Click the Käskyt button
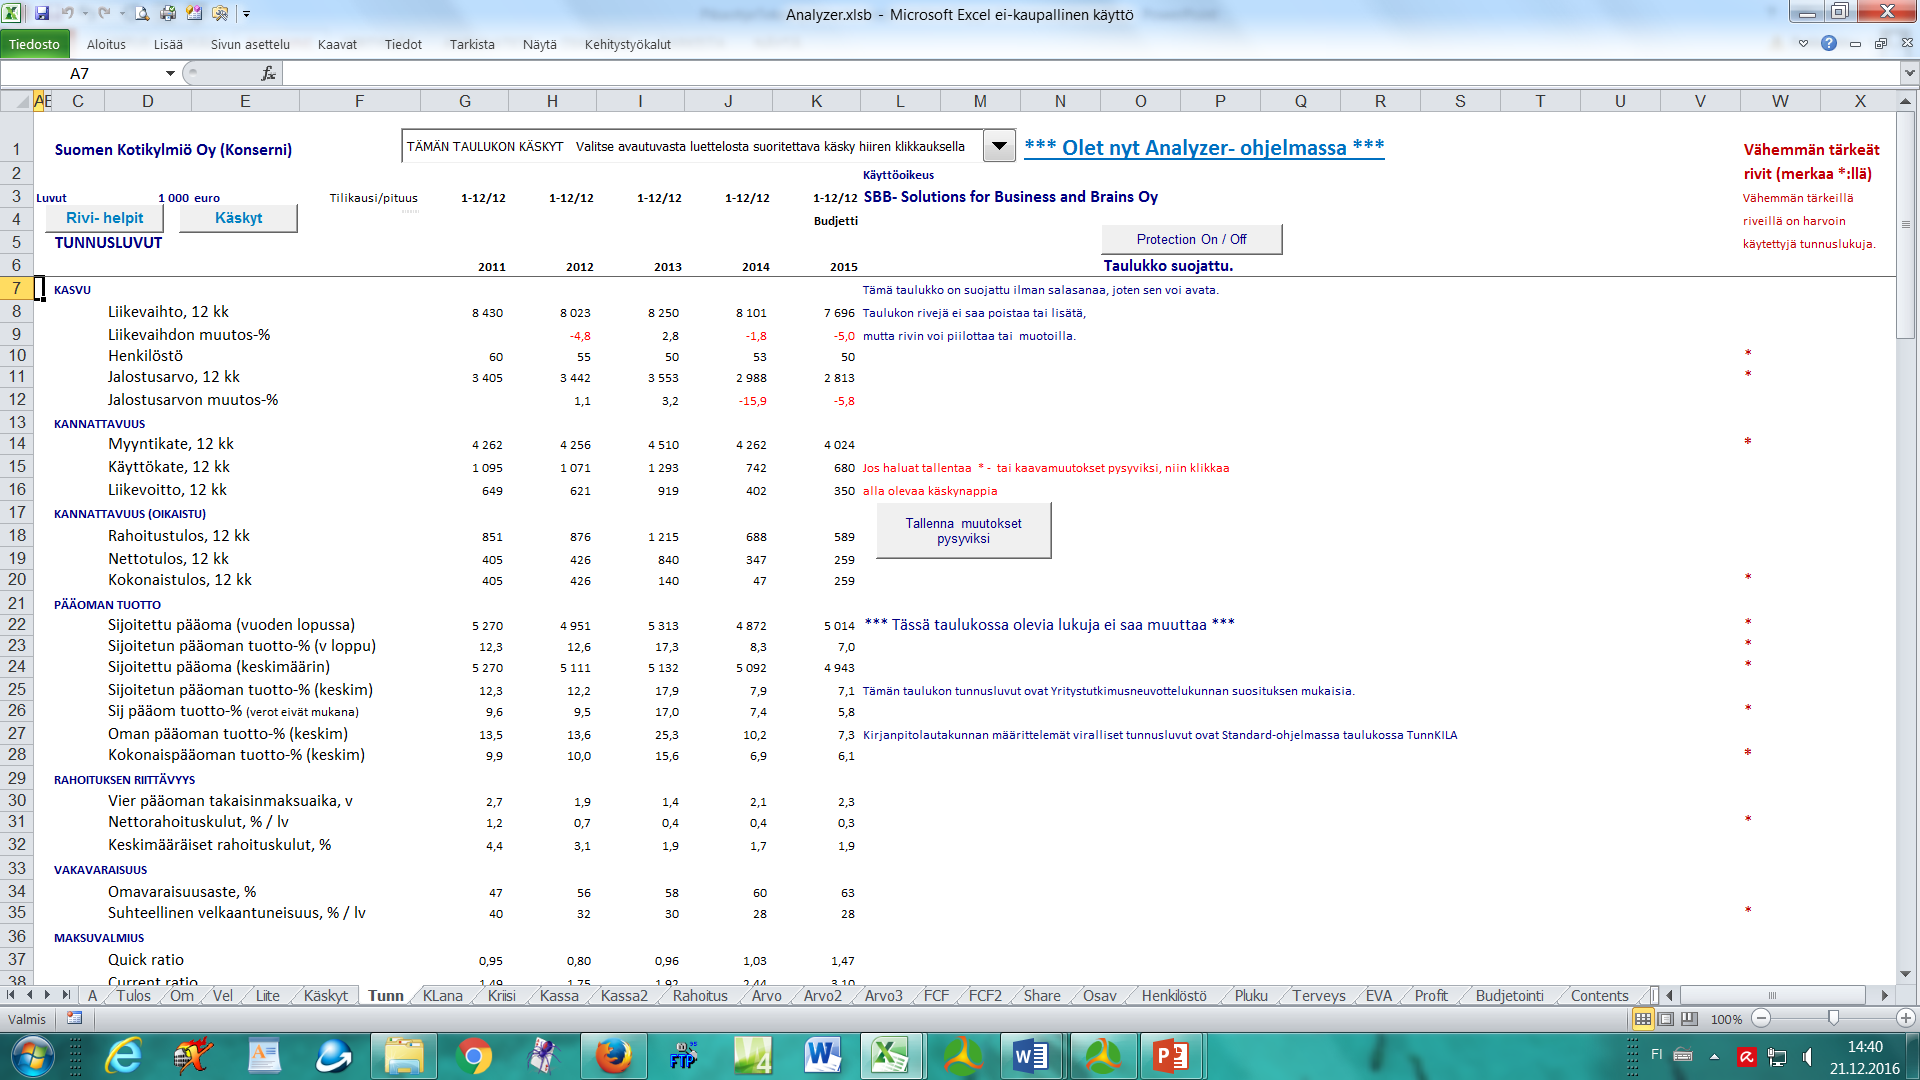Viewport: 1920px width, 1080px height. (238, 218)
